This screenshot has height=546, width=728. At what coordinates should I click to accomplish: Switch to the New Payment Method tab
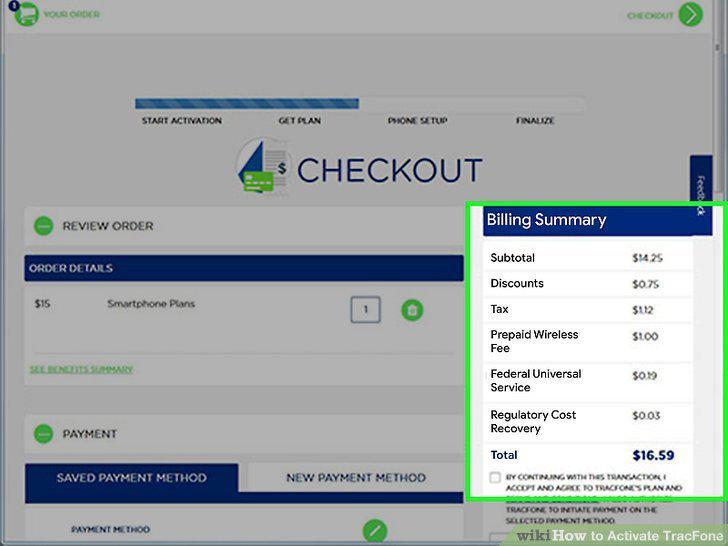[x=356, y=477]
